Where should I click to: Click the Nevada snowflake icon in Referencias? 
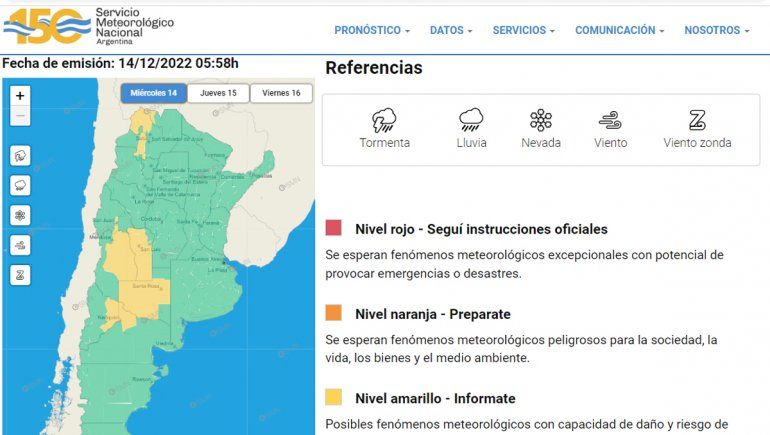(541, 121)
